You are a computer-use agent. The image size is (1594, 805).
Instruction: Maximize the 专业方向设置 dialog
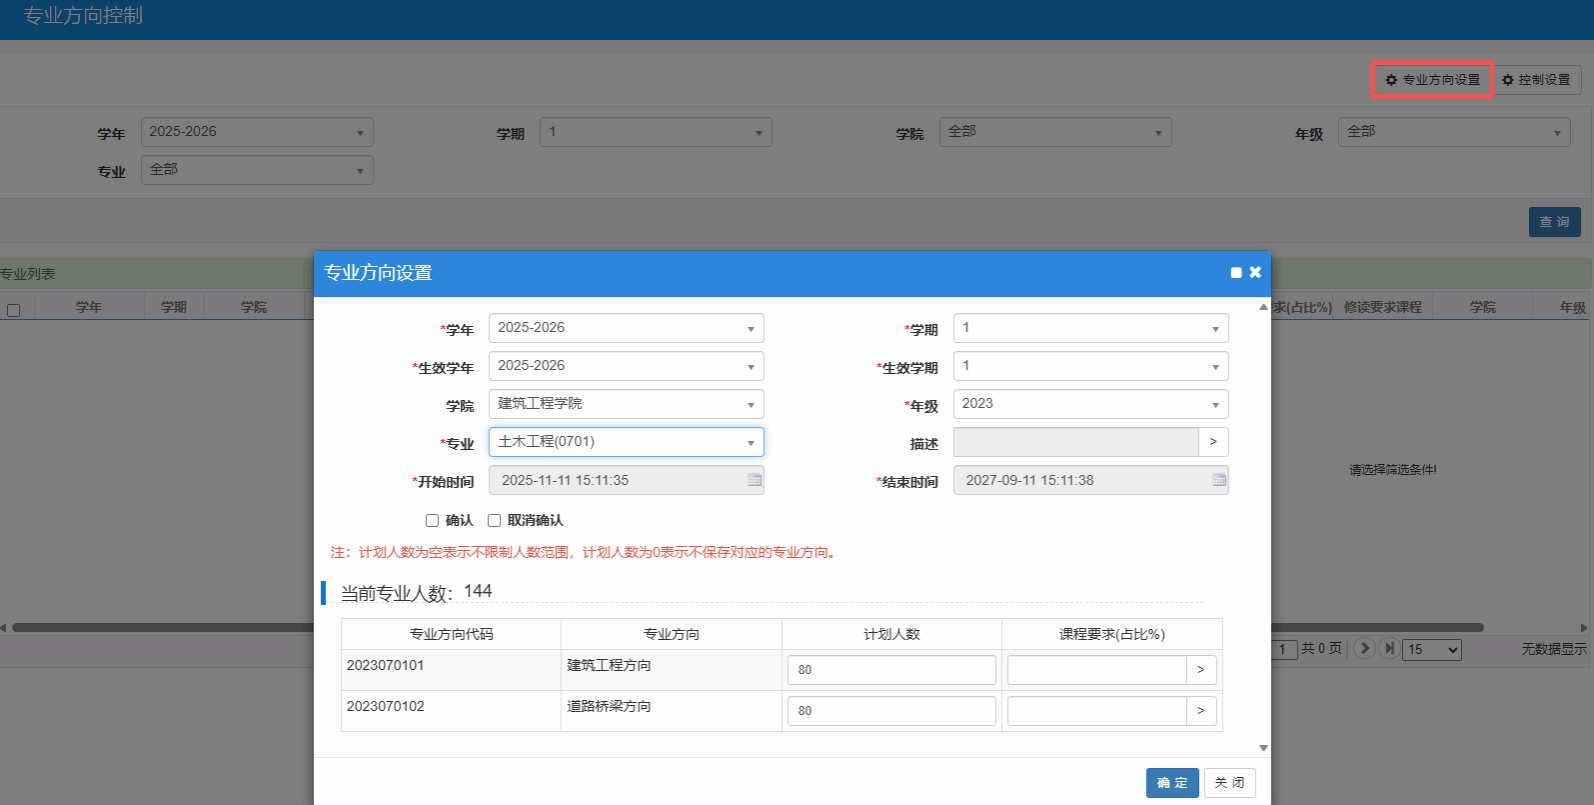click(1236, 273)
